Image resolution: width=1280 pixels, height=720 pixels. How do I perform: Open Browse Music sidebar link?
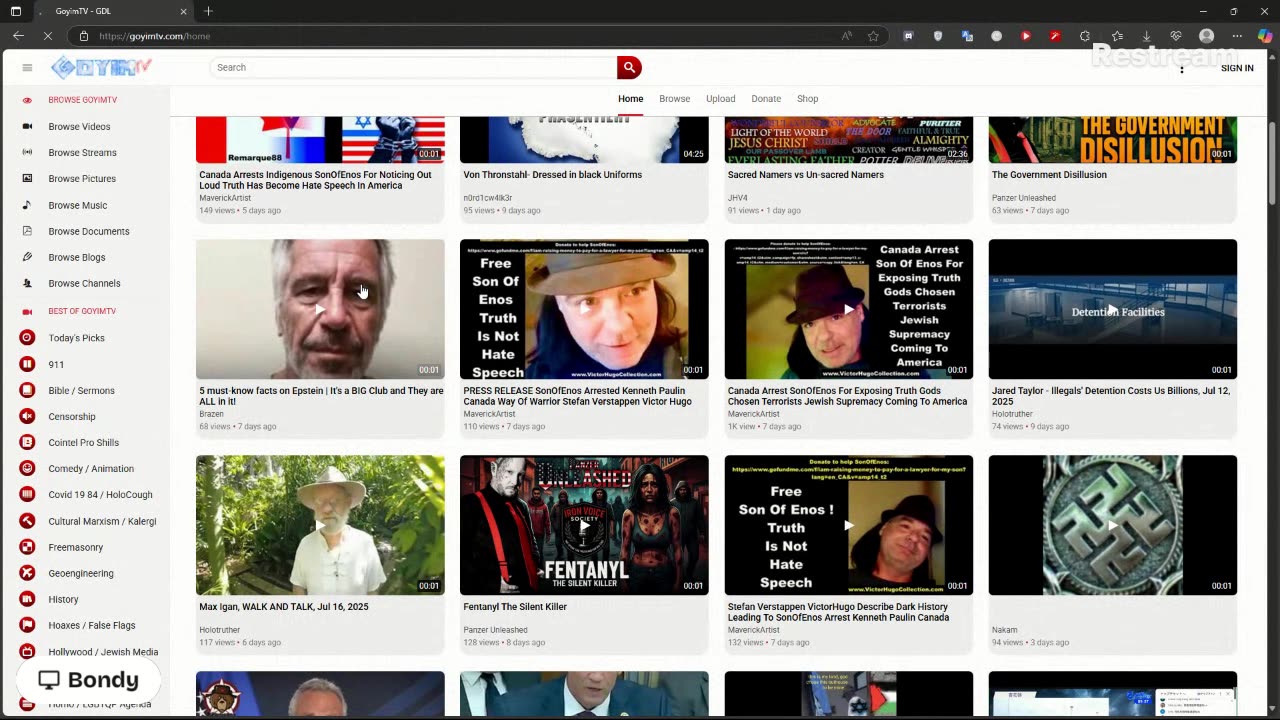click(77, 205)
